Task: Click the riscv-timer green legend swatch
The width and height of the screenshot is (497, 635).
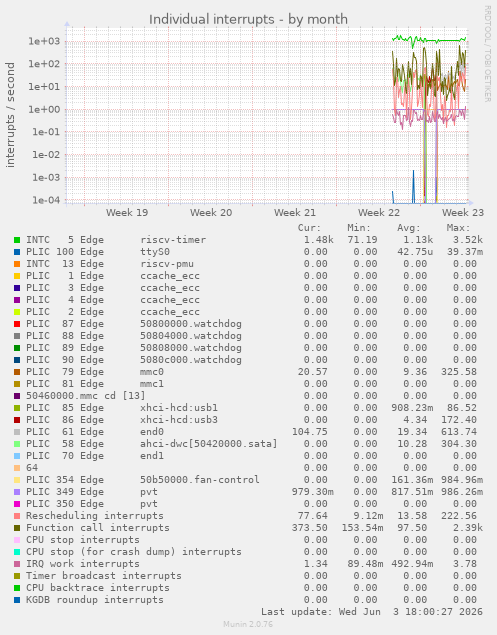Action: coord(17,240)
